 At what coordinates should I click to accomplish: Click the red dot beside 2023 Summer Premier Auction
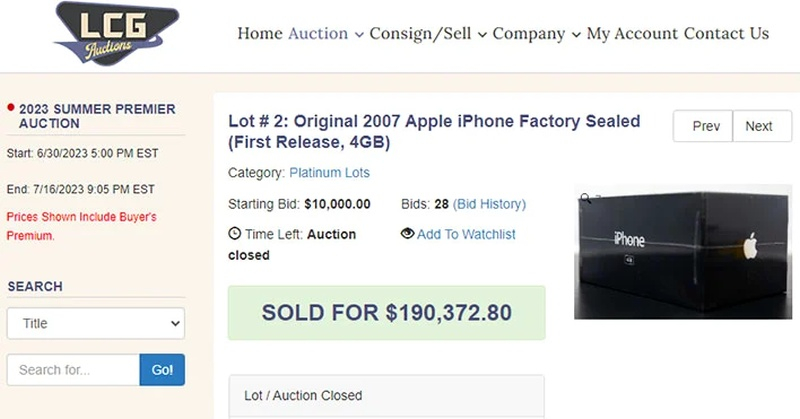[10, 107]
